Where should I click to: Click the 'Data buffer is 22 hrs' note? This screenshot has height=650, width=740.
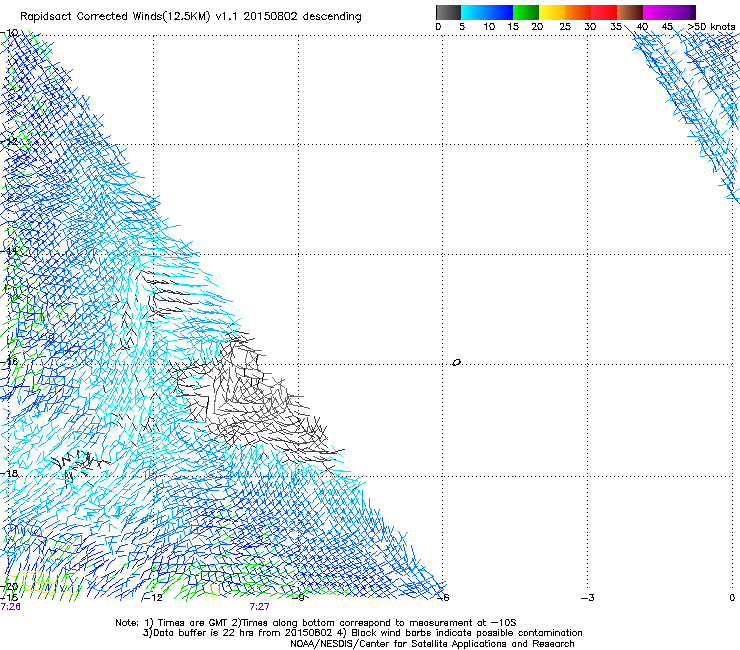point(238,633)
